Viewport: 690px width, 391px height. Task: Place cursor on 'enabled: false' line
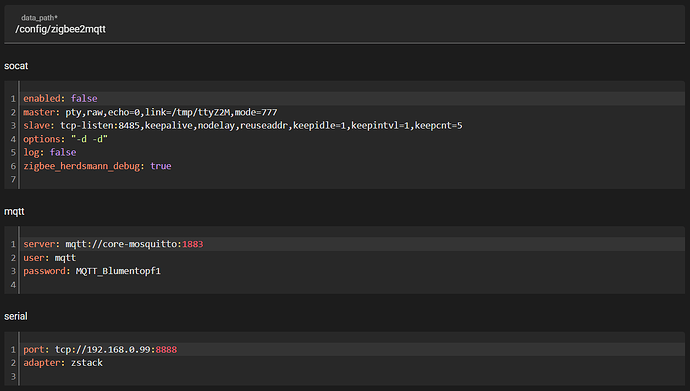pos(352,99)
